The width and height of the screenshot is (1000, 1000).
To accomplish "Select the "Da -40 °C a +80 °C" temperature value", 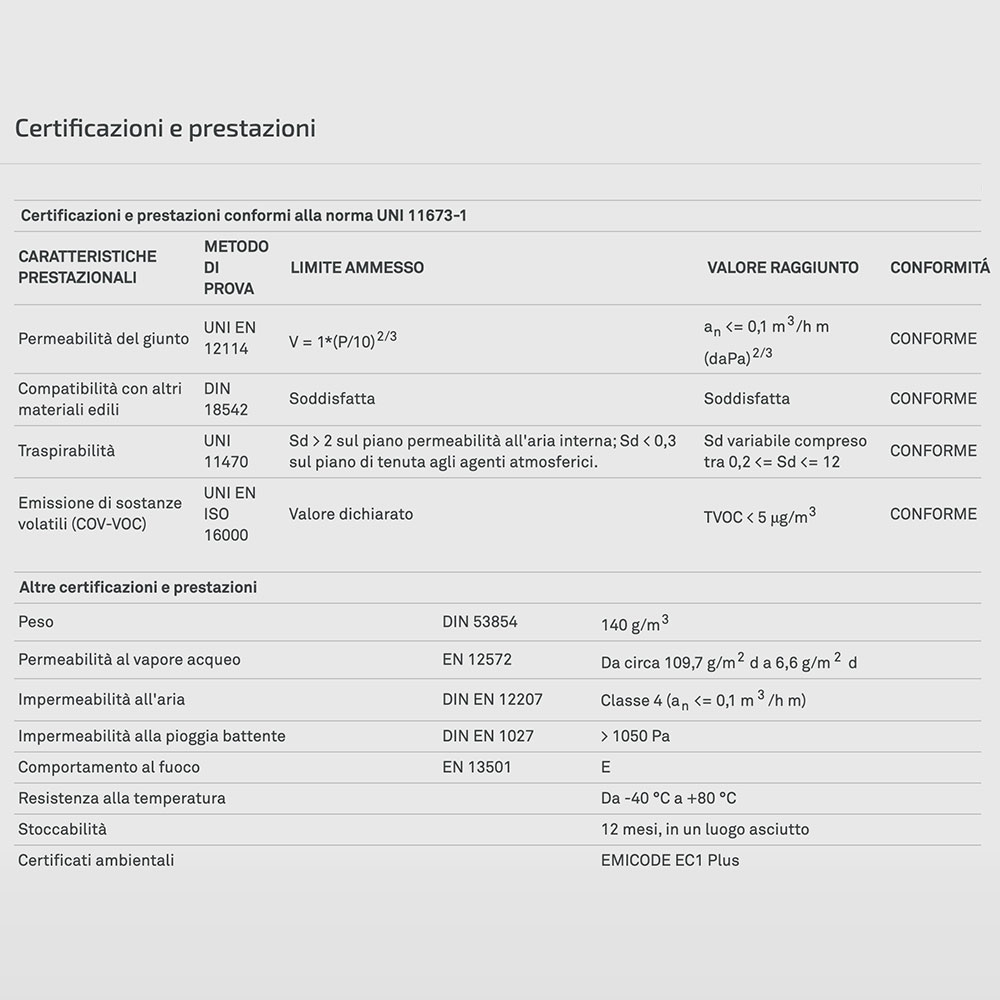I will [x=668, y=798].
